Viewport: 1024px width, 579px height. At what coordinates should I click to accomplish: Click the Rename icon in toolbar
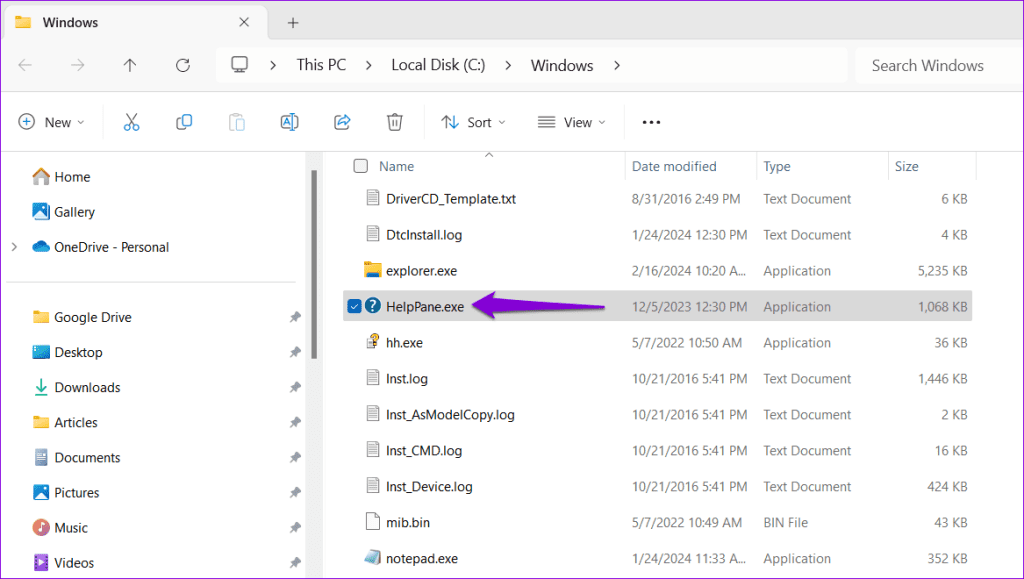point(289,122)
